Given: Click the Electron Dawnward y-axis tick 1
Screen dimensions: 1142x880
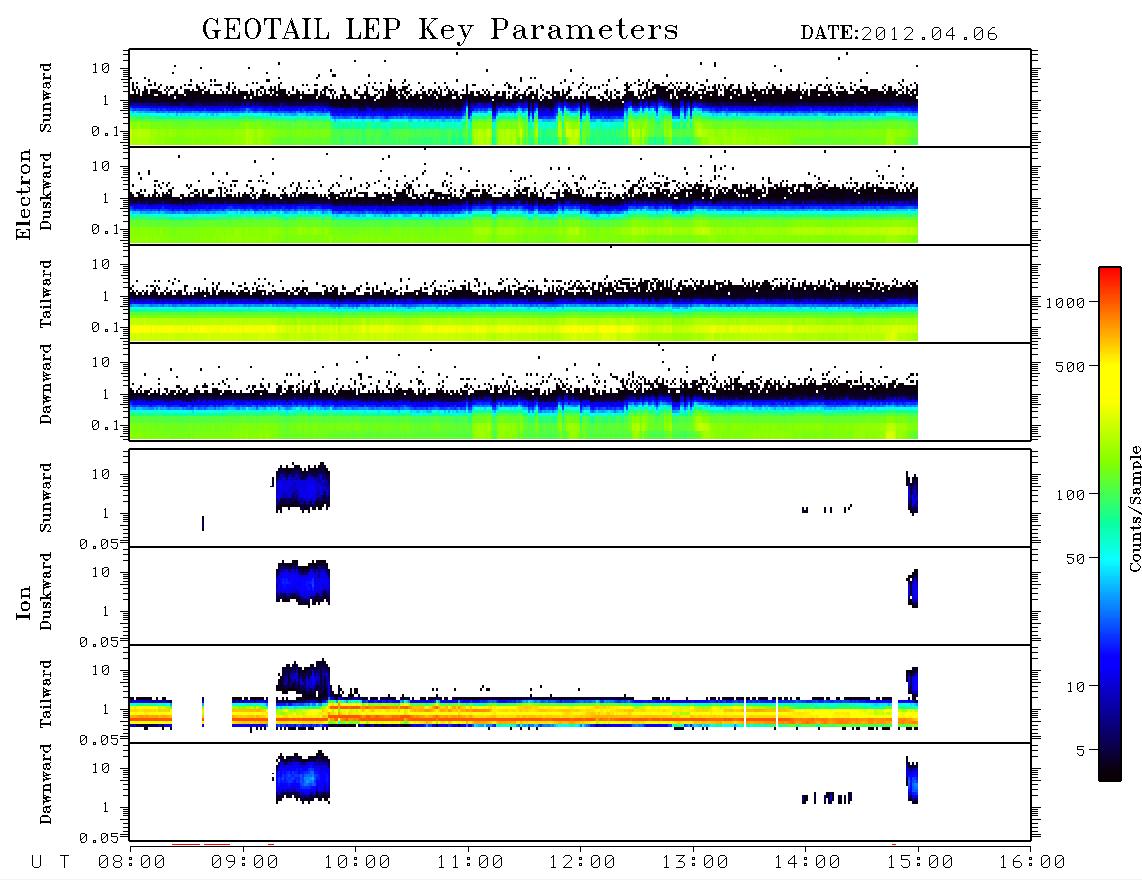Looking at the screenshot, I should click(106, 394).
